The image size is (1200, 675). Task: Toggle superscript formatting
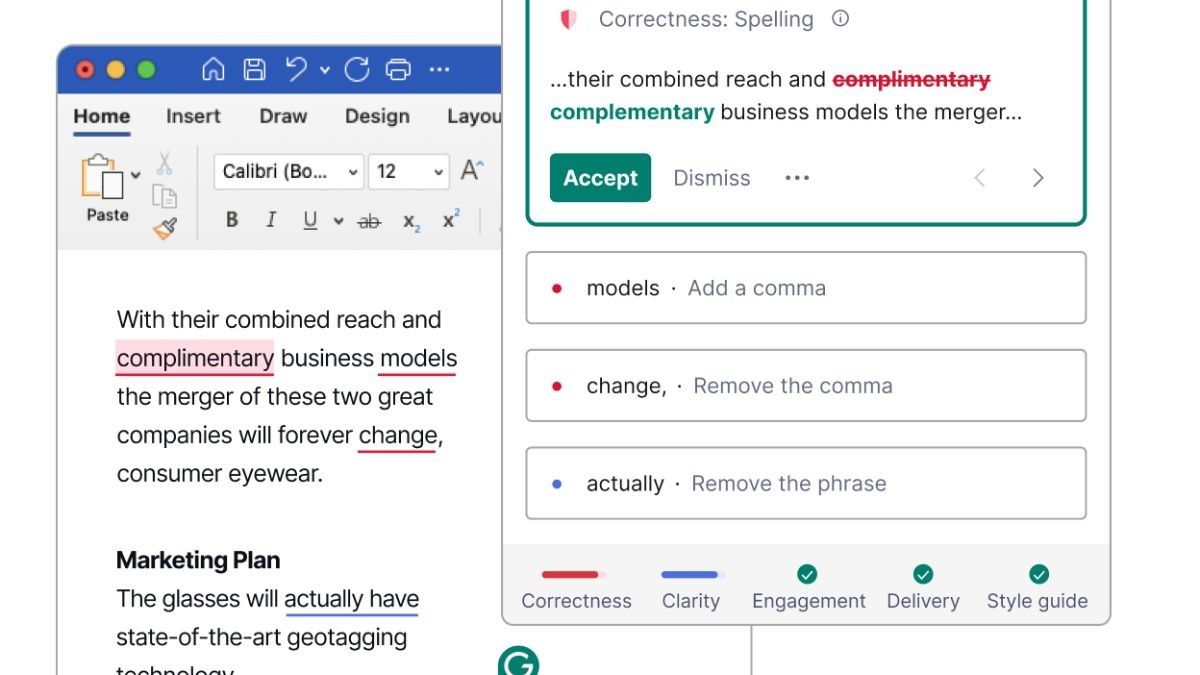tap(450, 219)
